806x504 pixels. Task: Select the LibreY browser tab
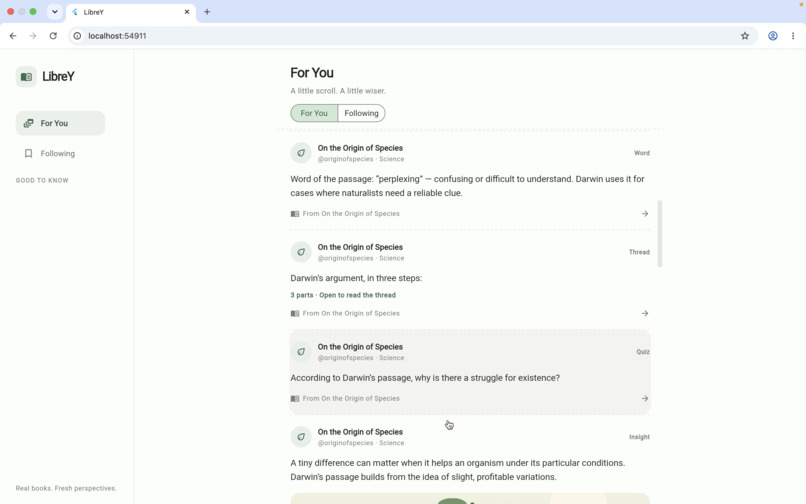131,12
